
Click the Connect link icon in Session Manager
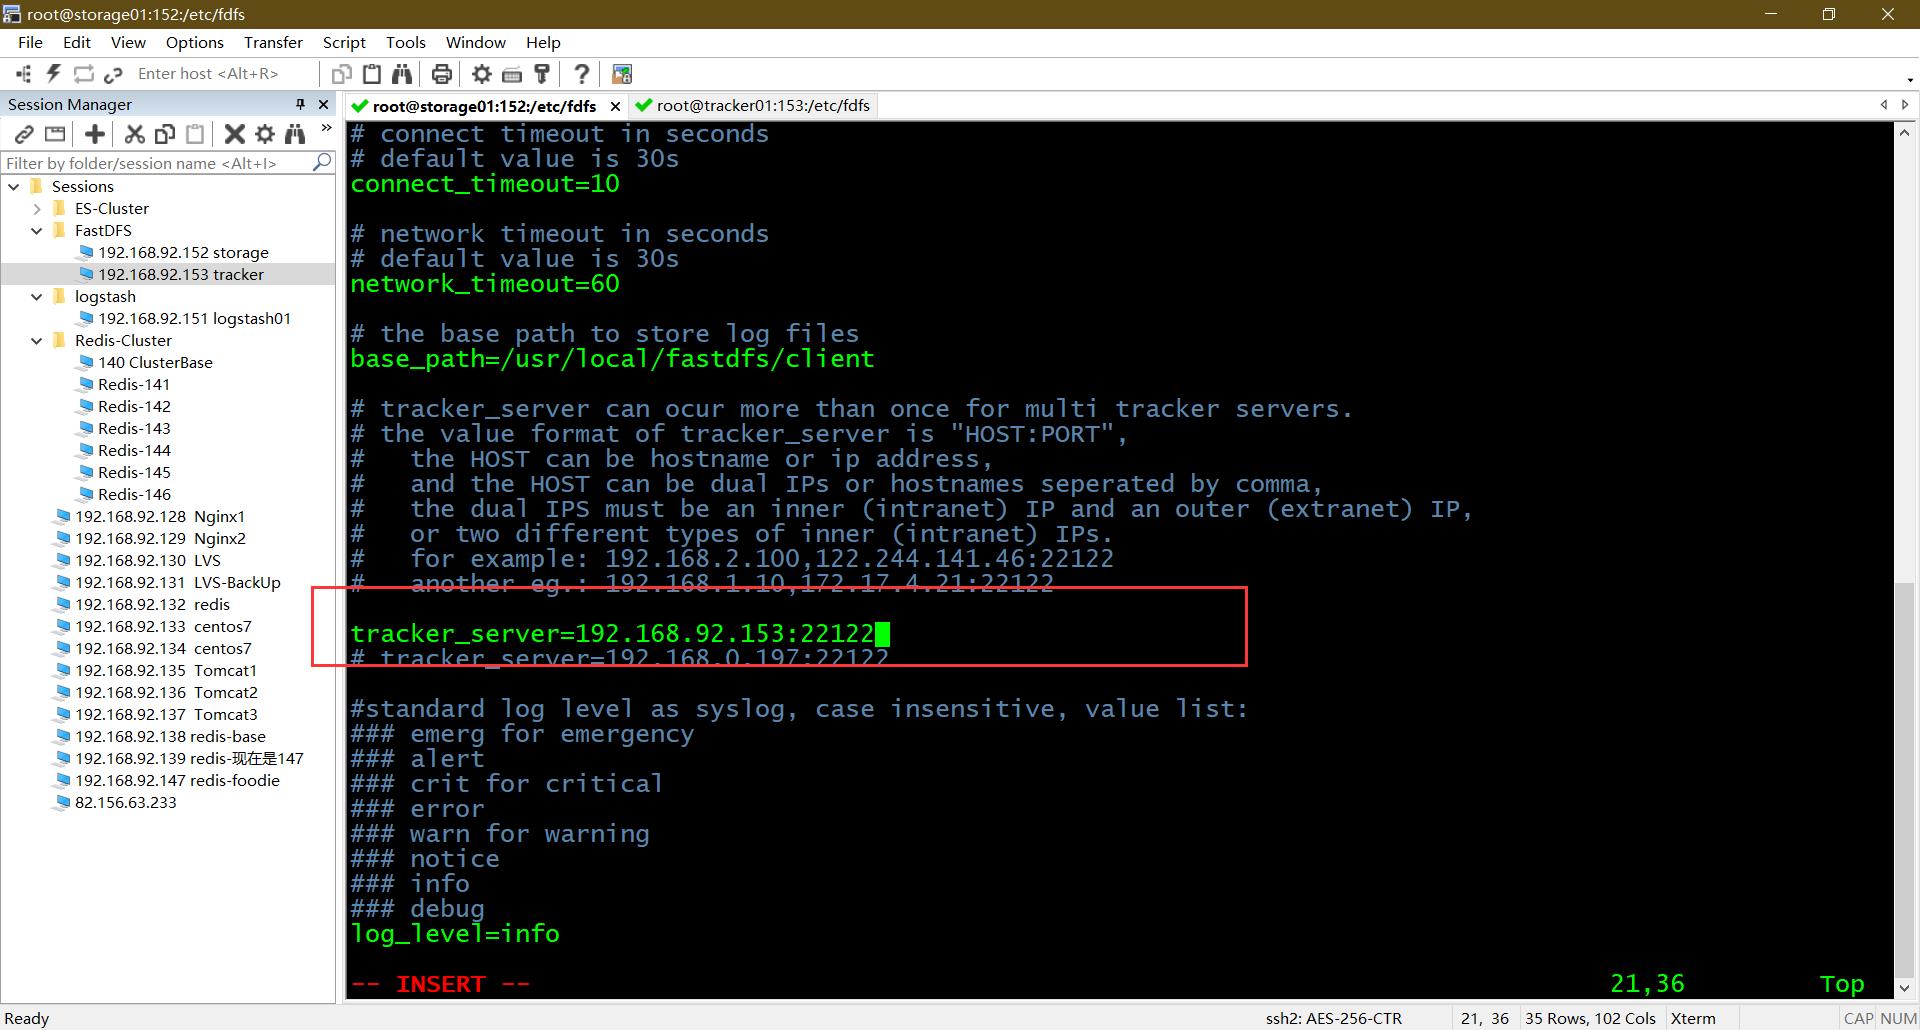[24, 134]
